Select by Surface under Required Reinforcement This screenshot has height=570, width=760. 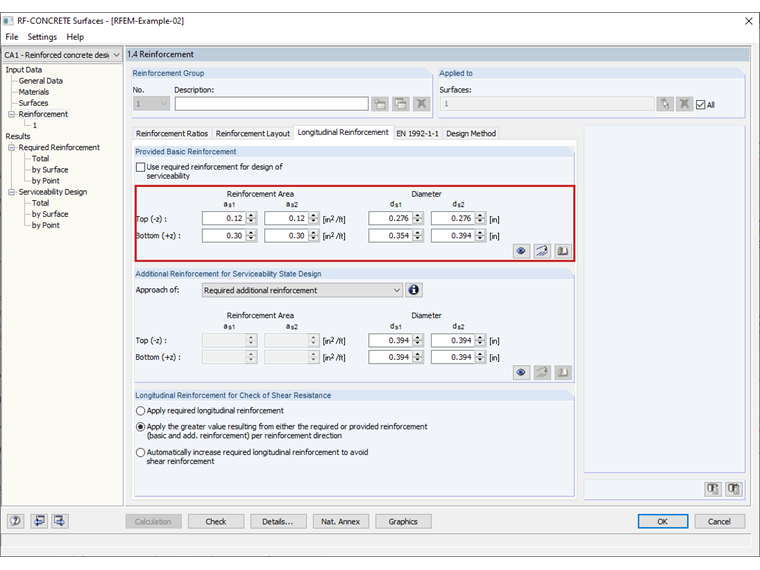click(x=50, y=170)
